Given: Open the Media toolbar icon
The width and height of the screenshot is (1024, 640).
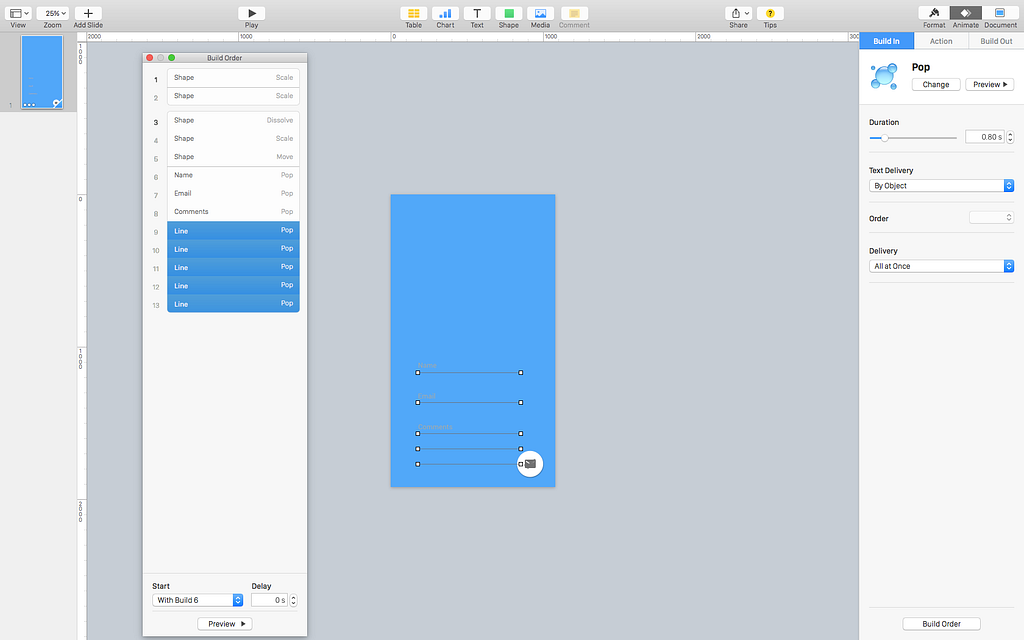Looking at the screenshot, I should coord(540,13).
